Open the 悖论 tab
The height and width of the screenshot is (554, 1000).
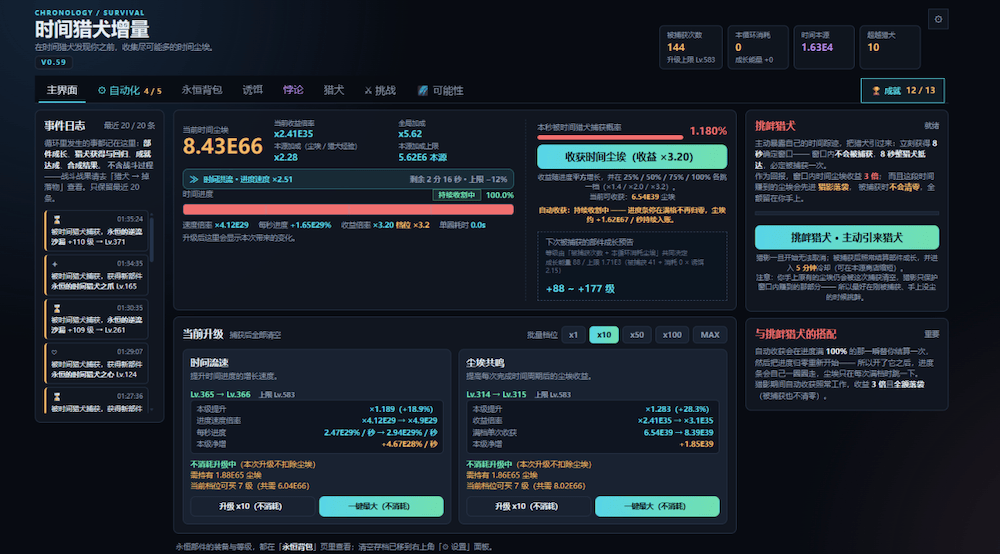[x=293, y=91]
